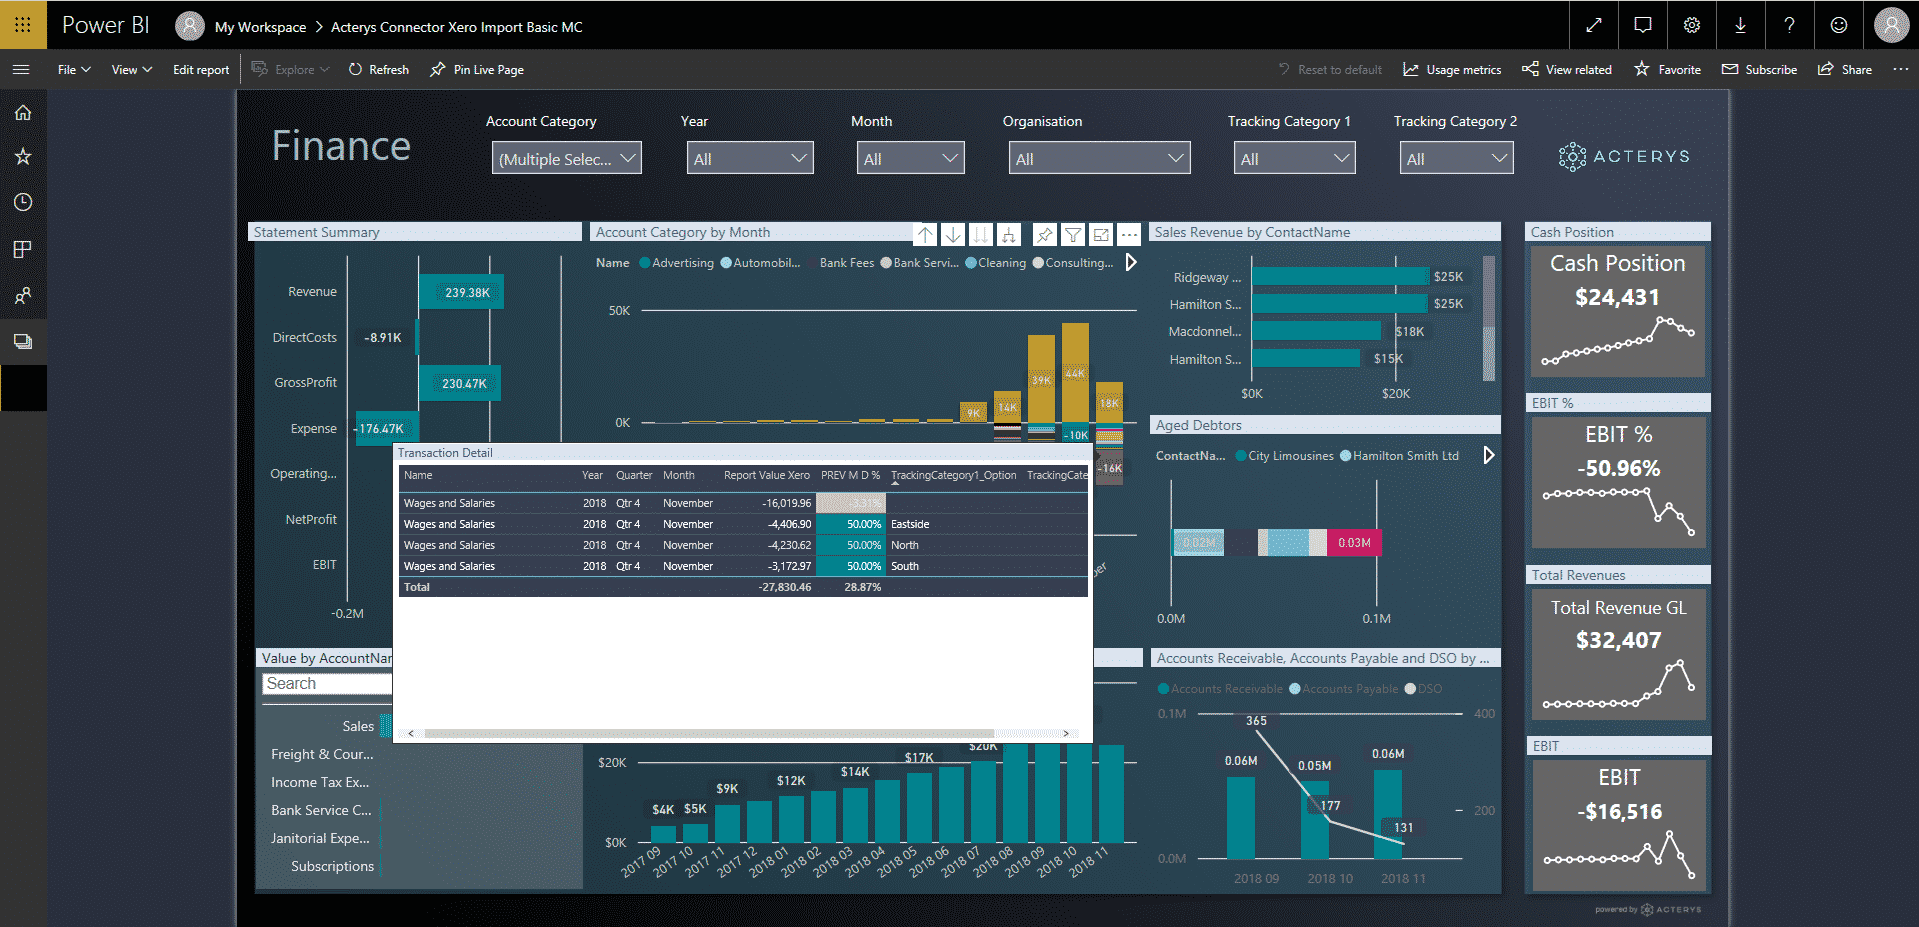Image resolution: width=1919 pixels, height=927 pixels.
Task: Open feedback smiley icon
Action: click(1839, 25)
